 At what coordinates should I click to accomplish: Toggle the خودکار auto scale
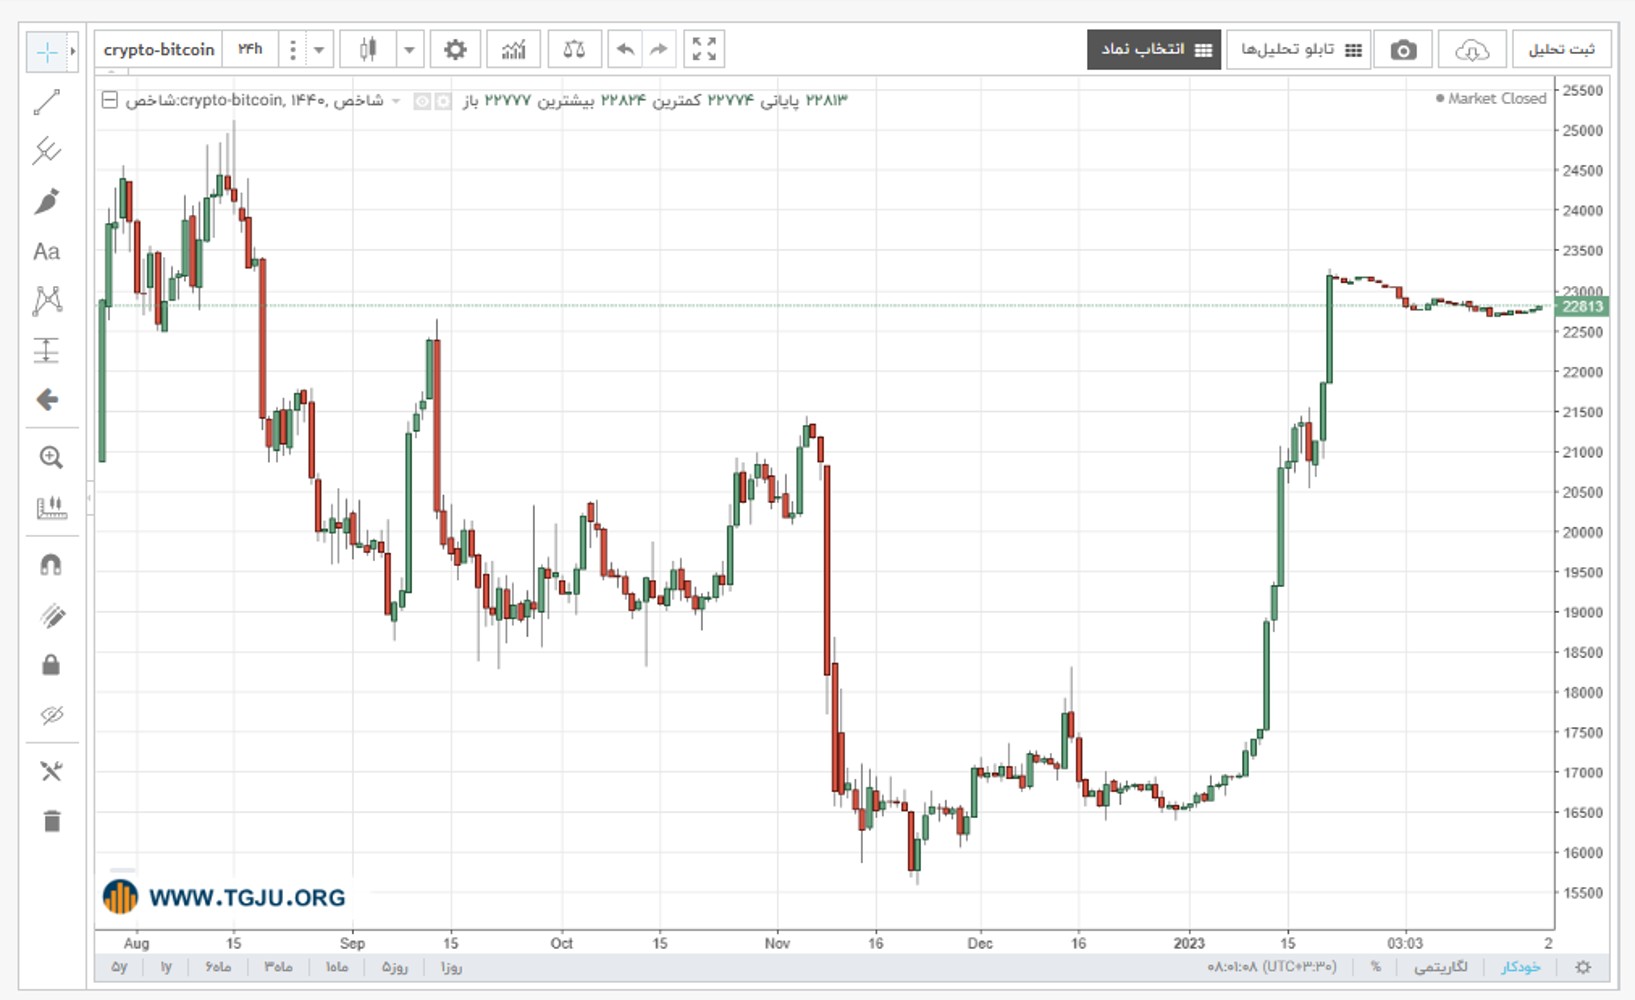[x=1520, y=967]
